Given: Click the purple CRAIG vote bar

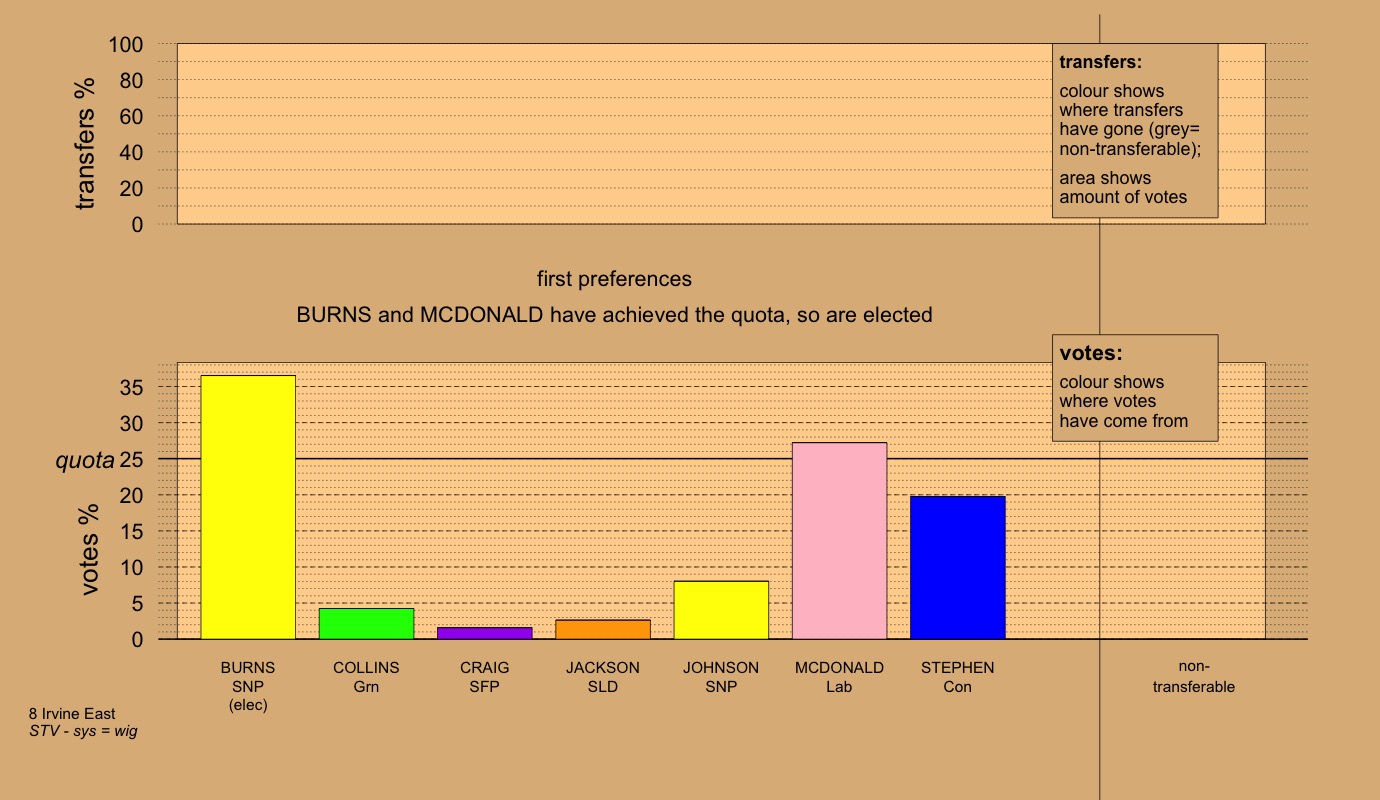Looking at the screenshot, I should (485, 633).
